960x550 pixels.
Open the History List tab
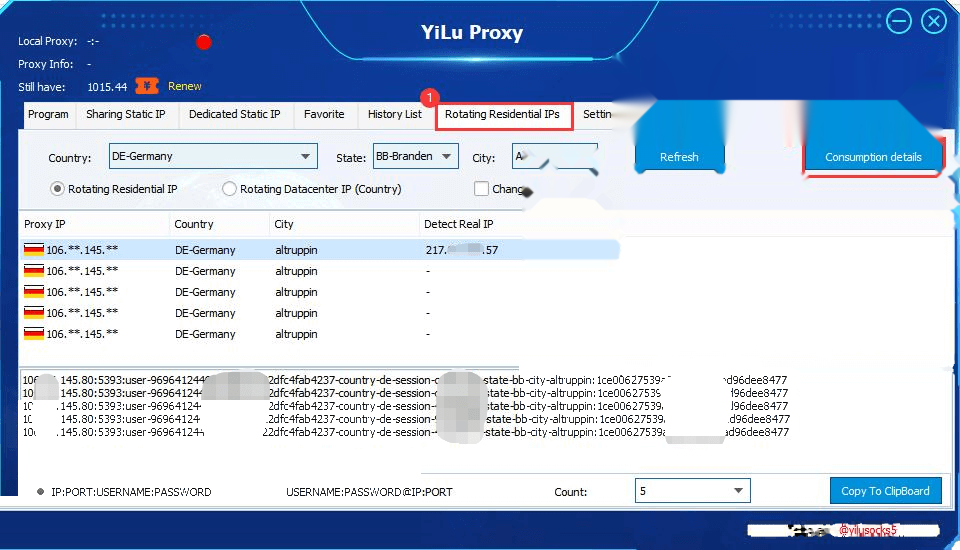pyautogui.click(x=394, y=115)
